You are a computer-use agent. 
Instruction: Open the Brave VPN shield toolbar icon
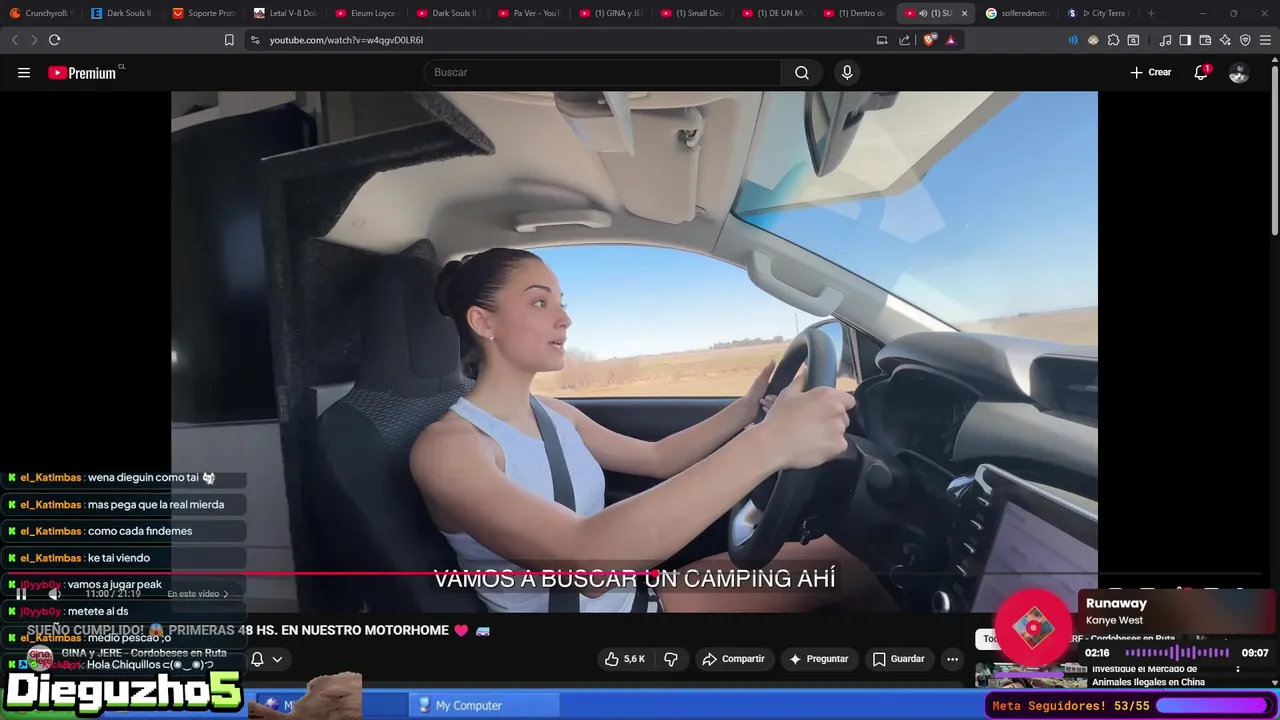coord(1245,40)
